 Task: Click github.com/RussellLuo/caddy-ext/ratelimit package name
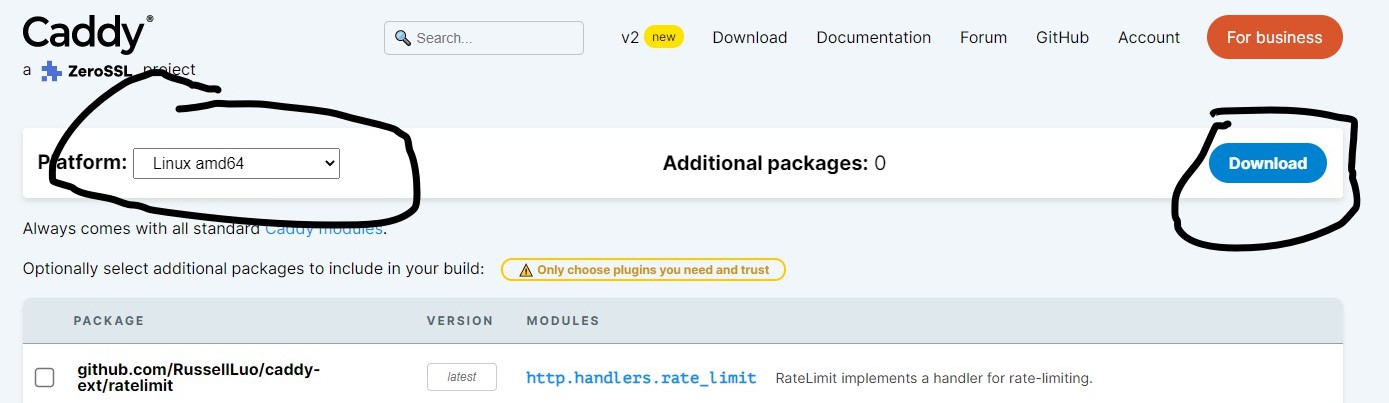coord(199,377)
